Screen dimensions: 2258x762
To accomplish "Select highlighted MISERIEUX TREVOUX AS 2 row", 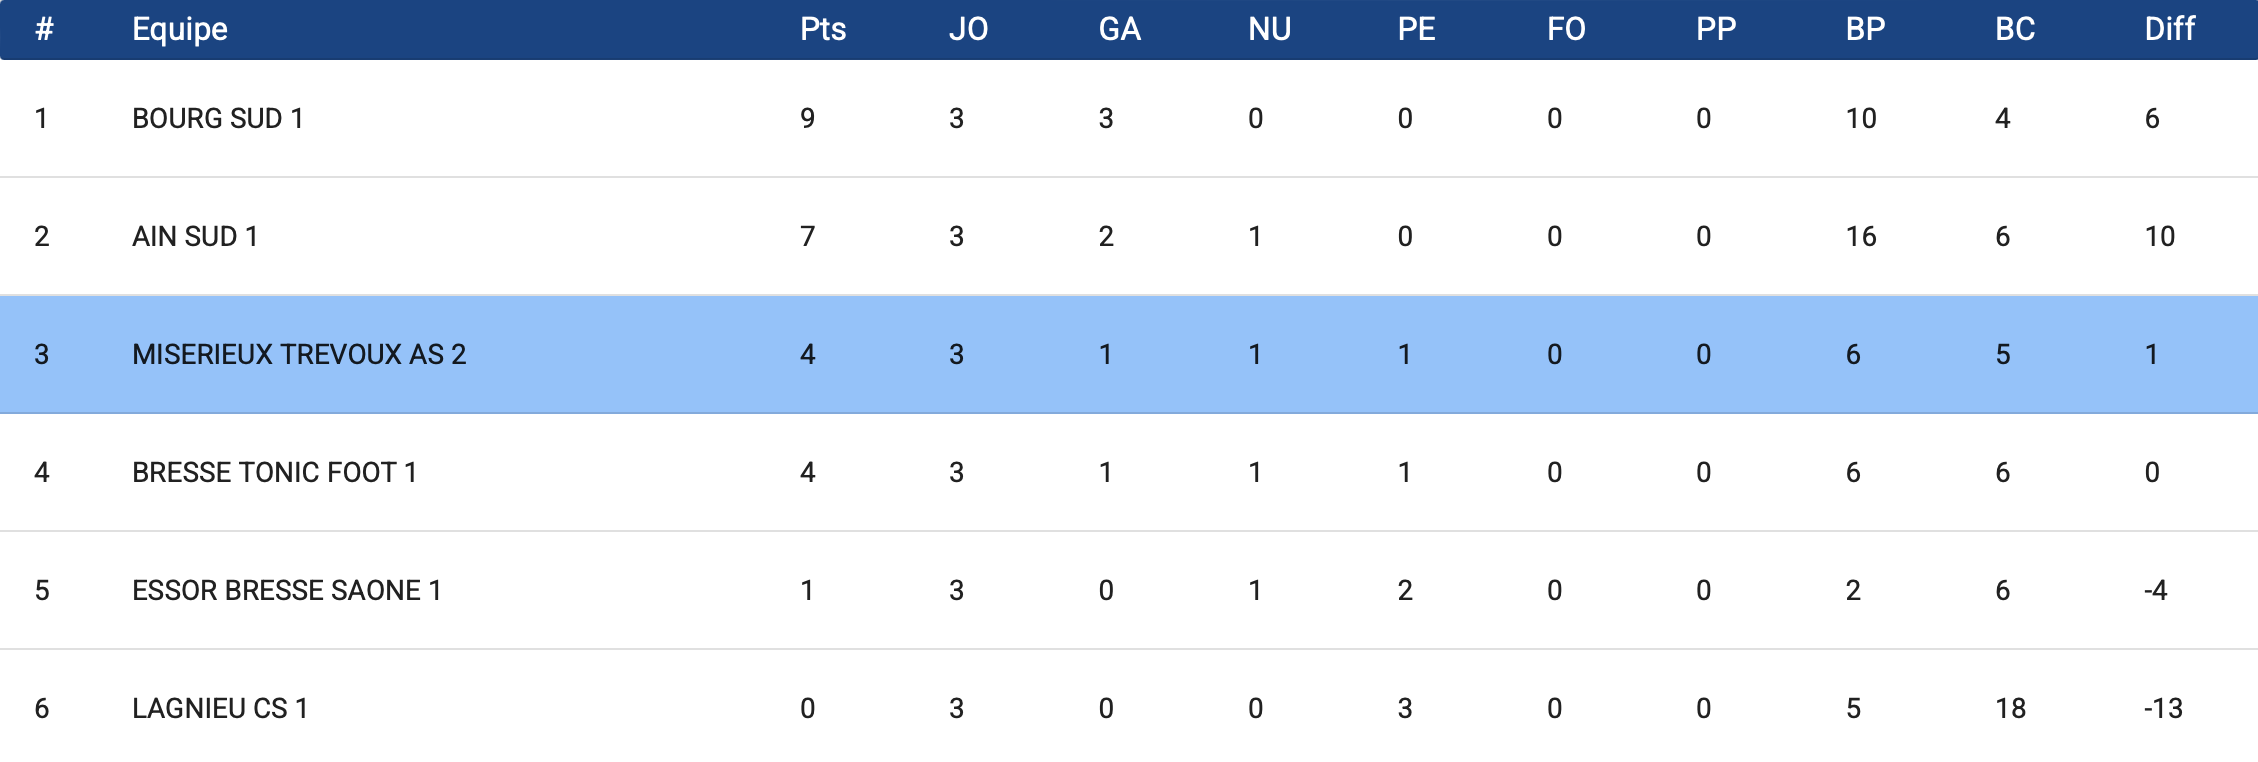I will [x=299, y=354].
